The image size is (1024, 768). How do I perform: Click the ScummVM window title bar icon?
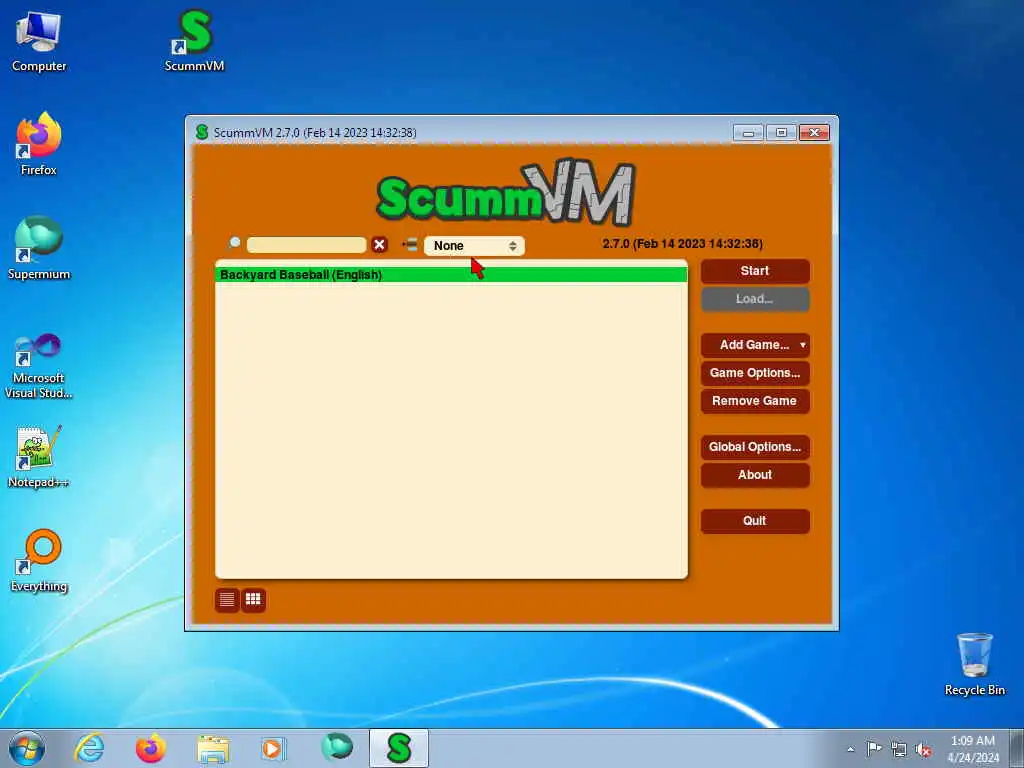click(x=202, y=133)
